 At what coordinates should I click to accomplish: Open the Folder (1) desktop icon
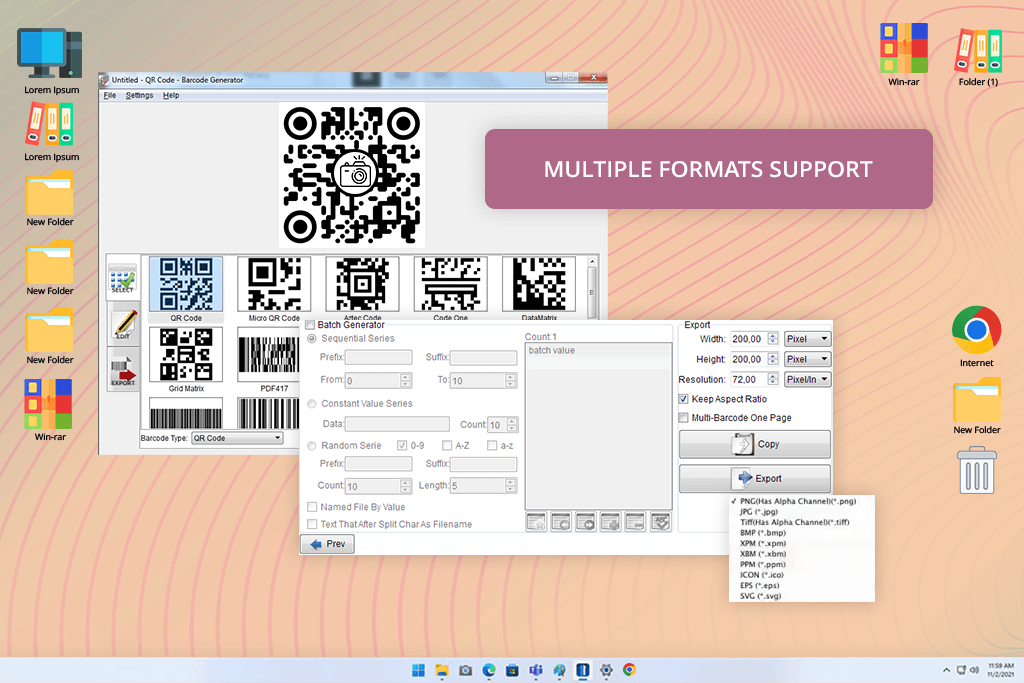pyautogui.click(x=978, y=57)
